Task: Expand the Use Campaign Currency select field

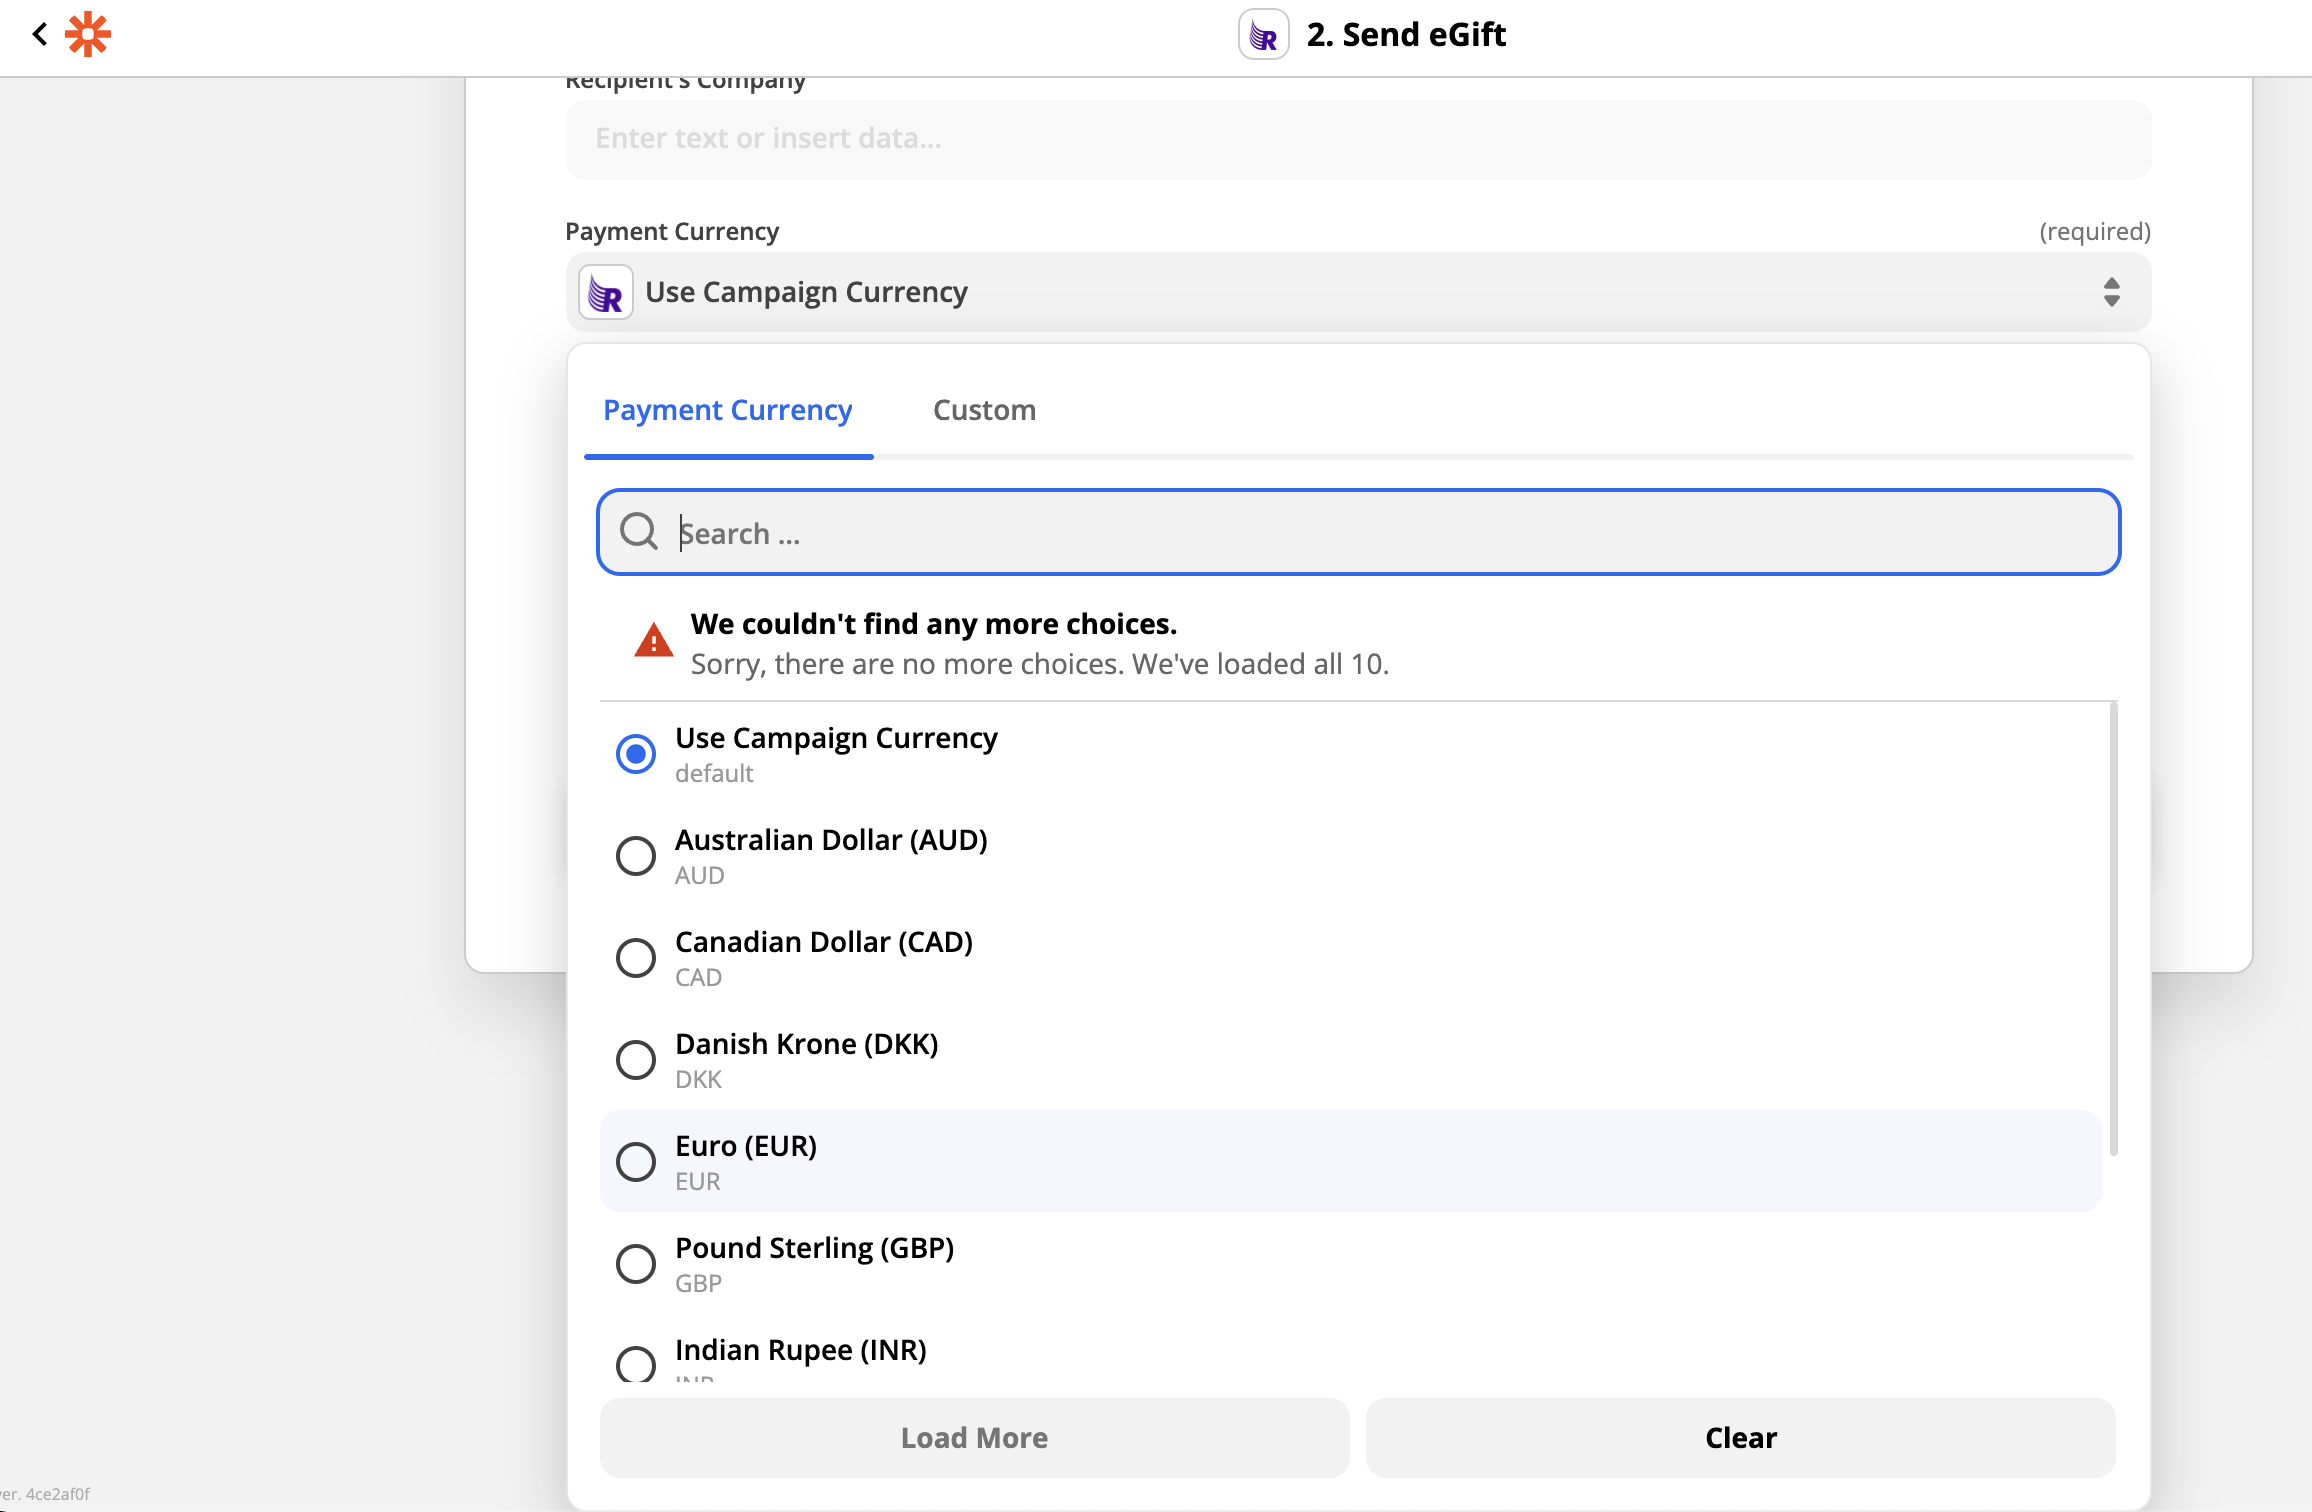Action: [x=1358, y=292]
